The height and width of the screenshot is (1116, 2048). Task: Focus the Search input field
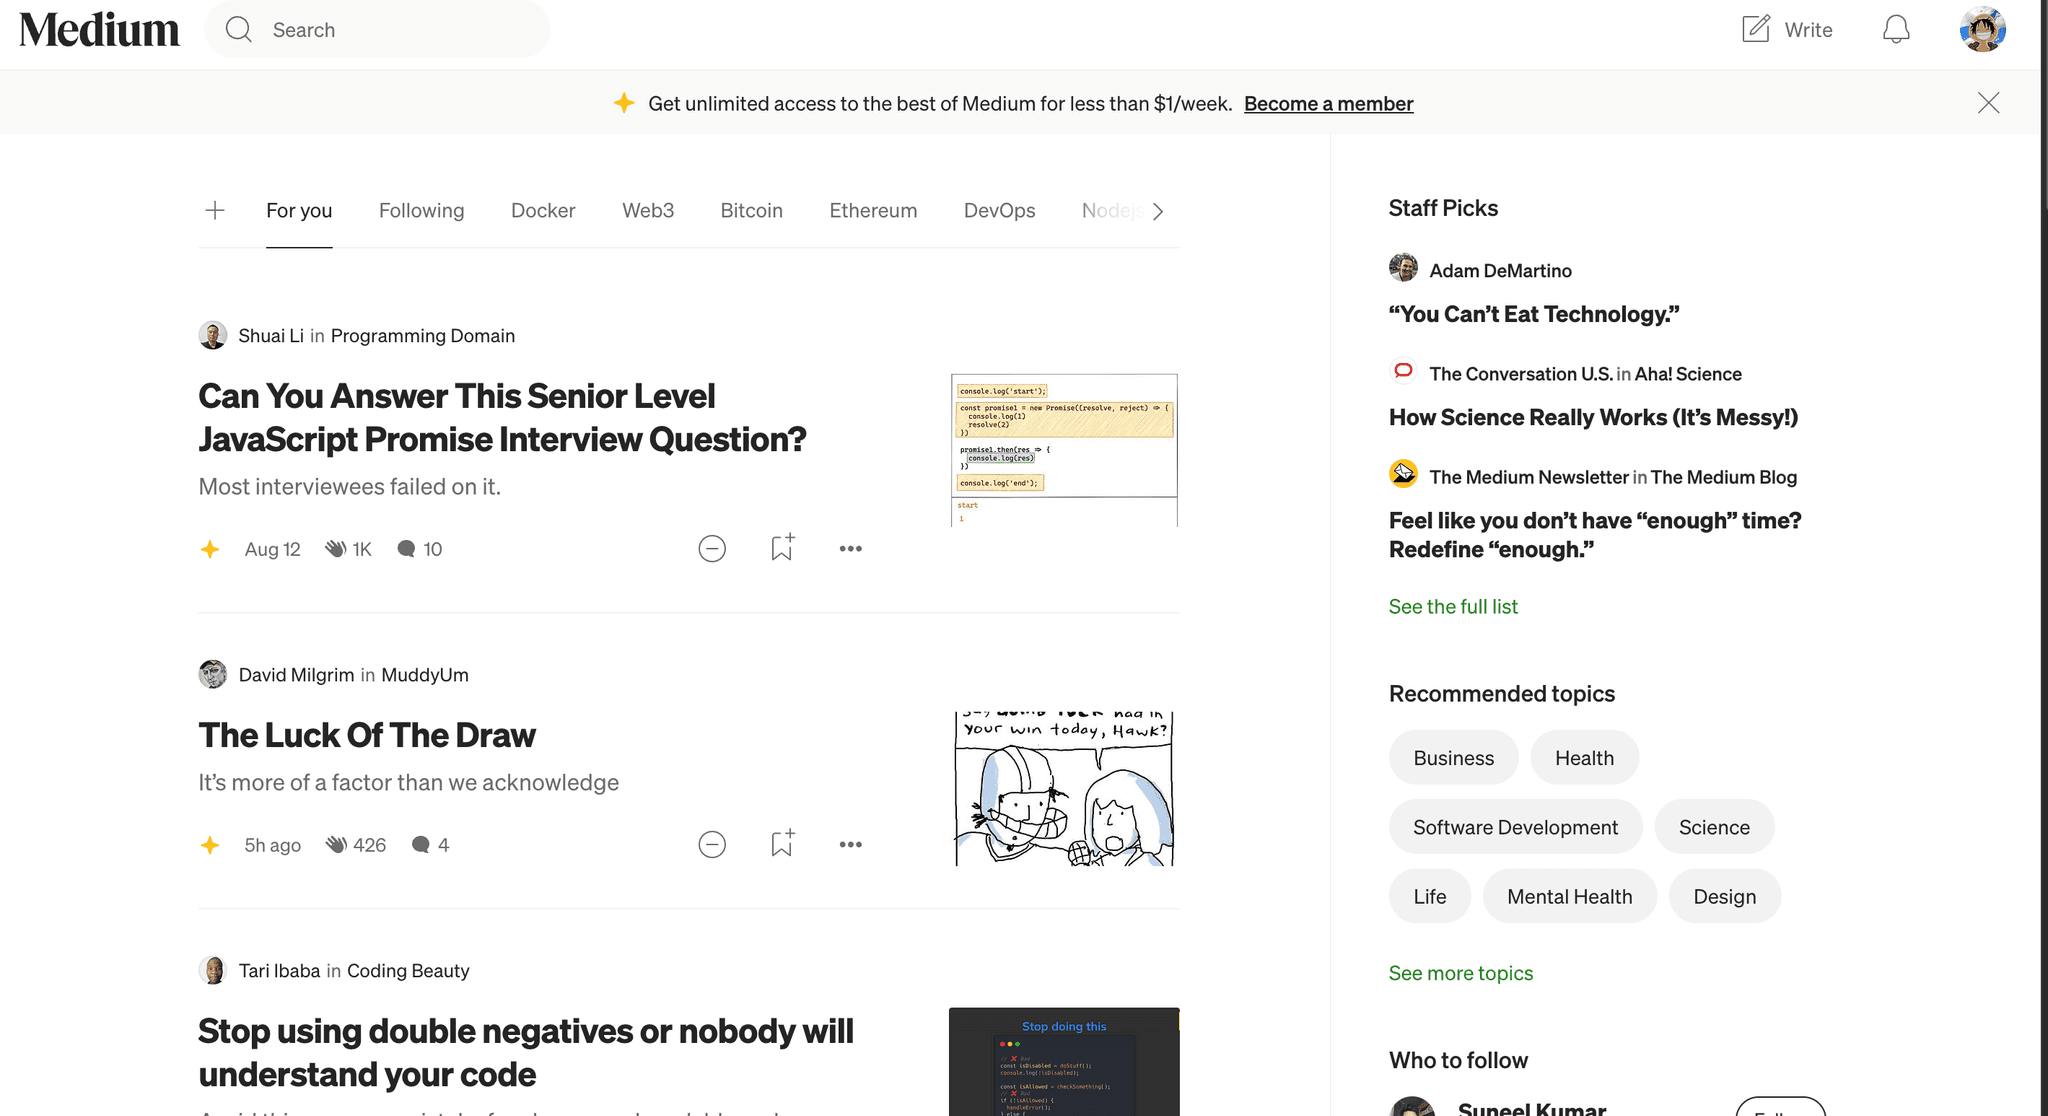point(377,30)
